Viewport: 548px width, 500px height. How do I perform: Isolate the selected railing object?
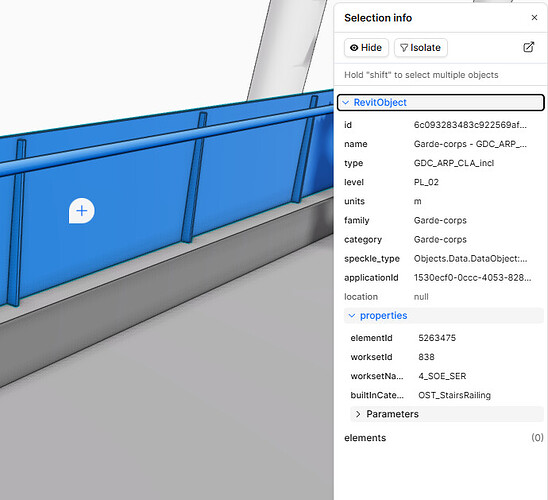tap(420, 48)
